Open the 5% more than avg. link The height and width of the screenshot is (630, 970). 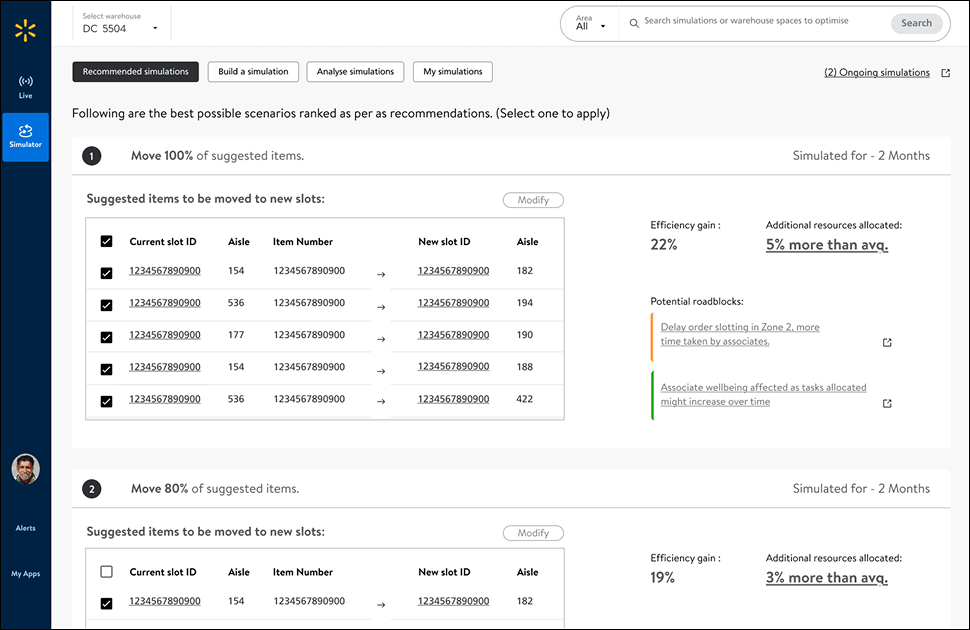(x=826, y=245)
